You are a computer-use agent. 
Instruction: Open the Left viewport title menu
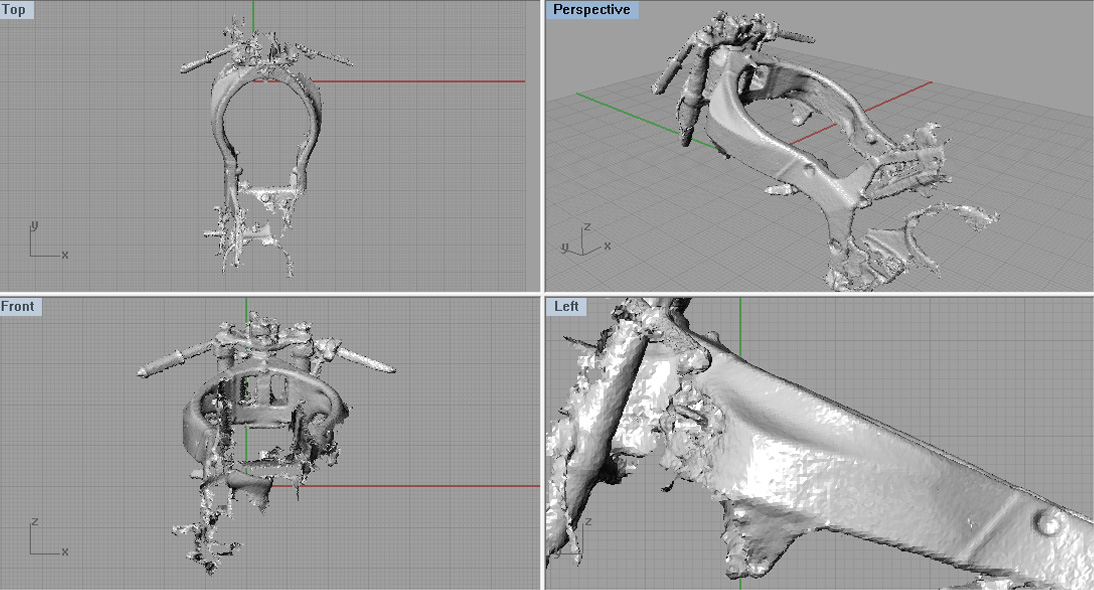coord(567,307)
